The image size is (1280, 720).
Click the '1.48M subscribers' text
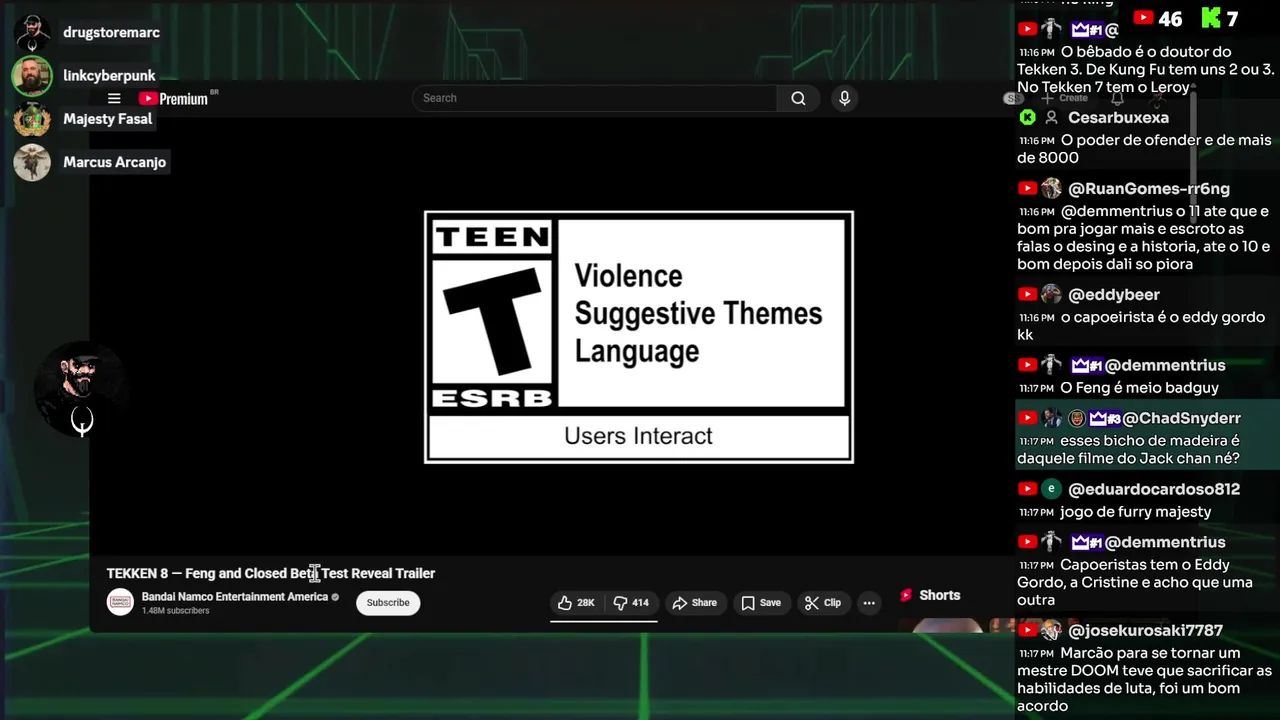pyautogui.click(x=175, y=611)
